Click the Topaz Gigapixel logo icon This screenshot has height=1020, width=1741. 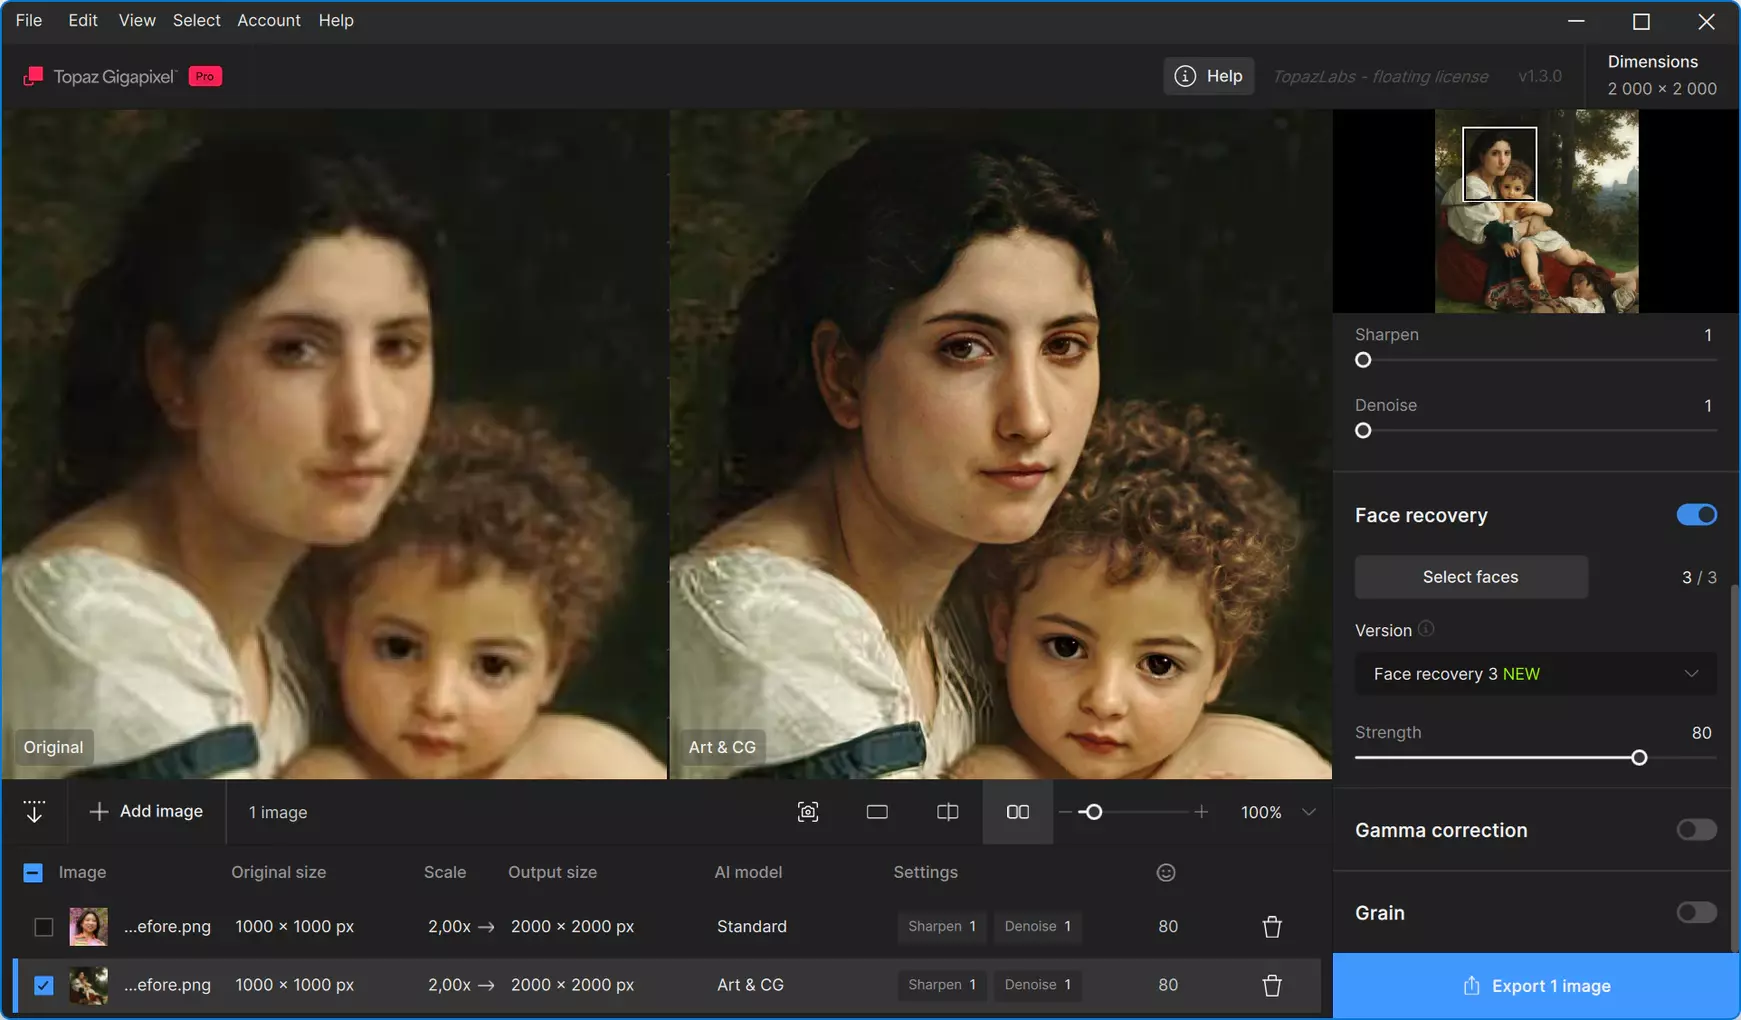(x=33, y=76)
